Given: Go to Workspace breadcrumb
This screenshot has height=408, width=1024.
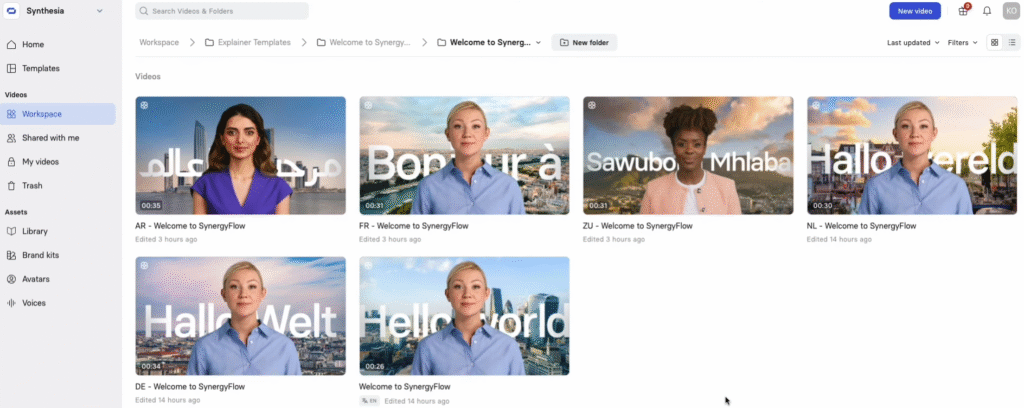Looking at the screenshot, I should 159,42.
